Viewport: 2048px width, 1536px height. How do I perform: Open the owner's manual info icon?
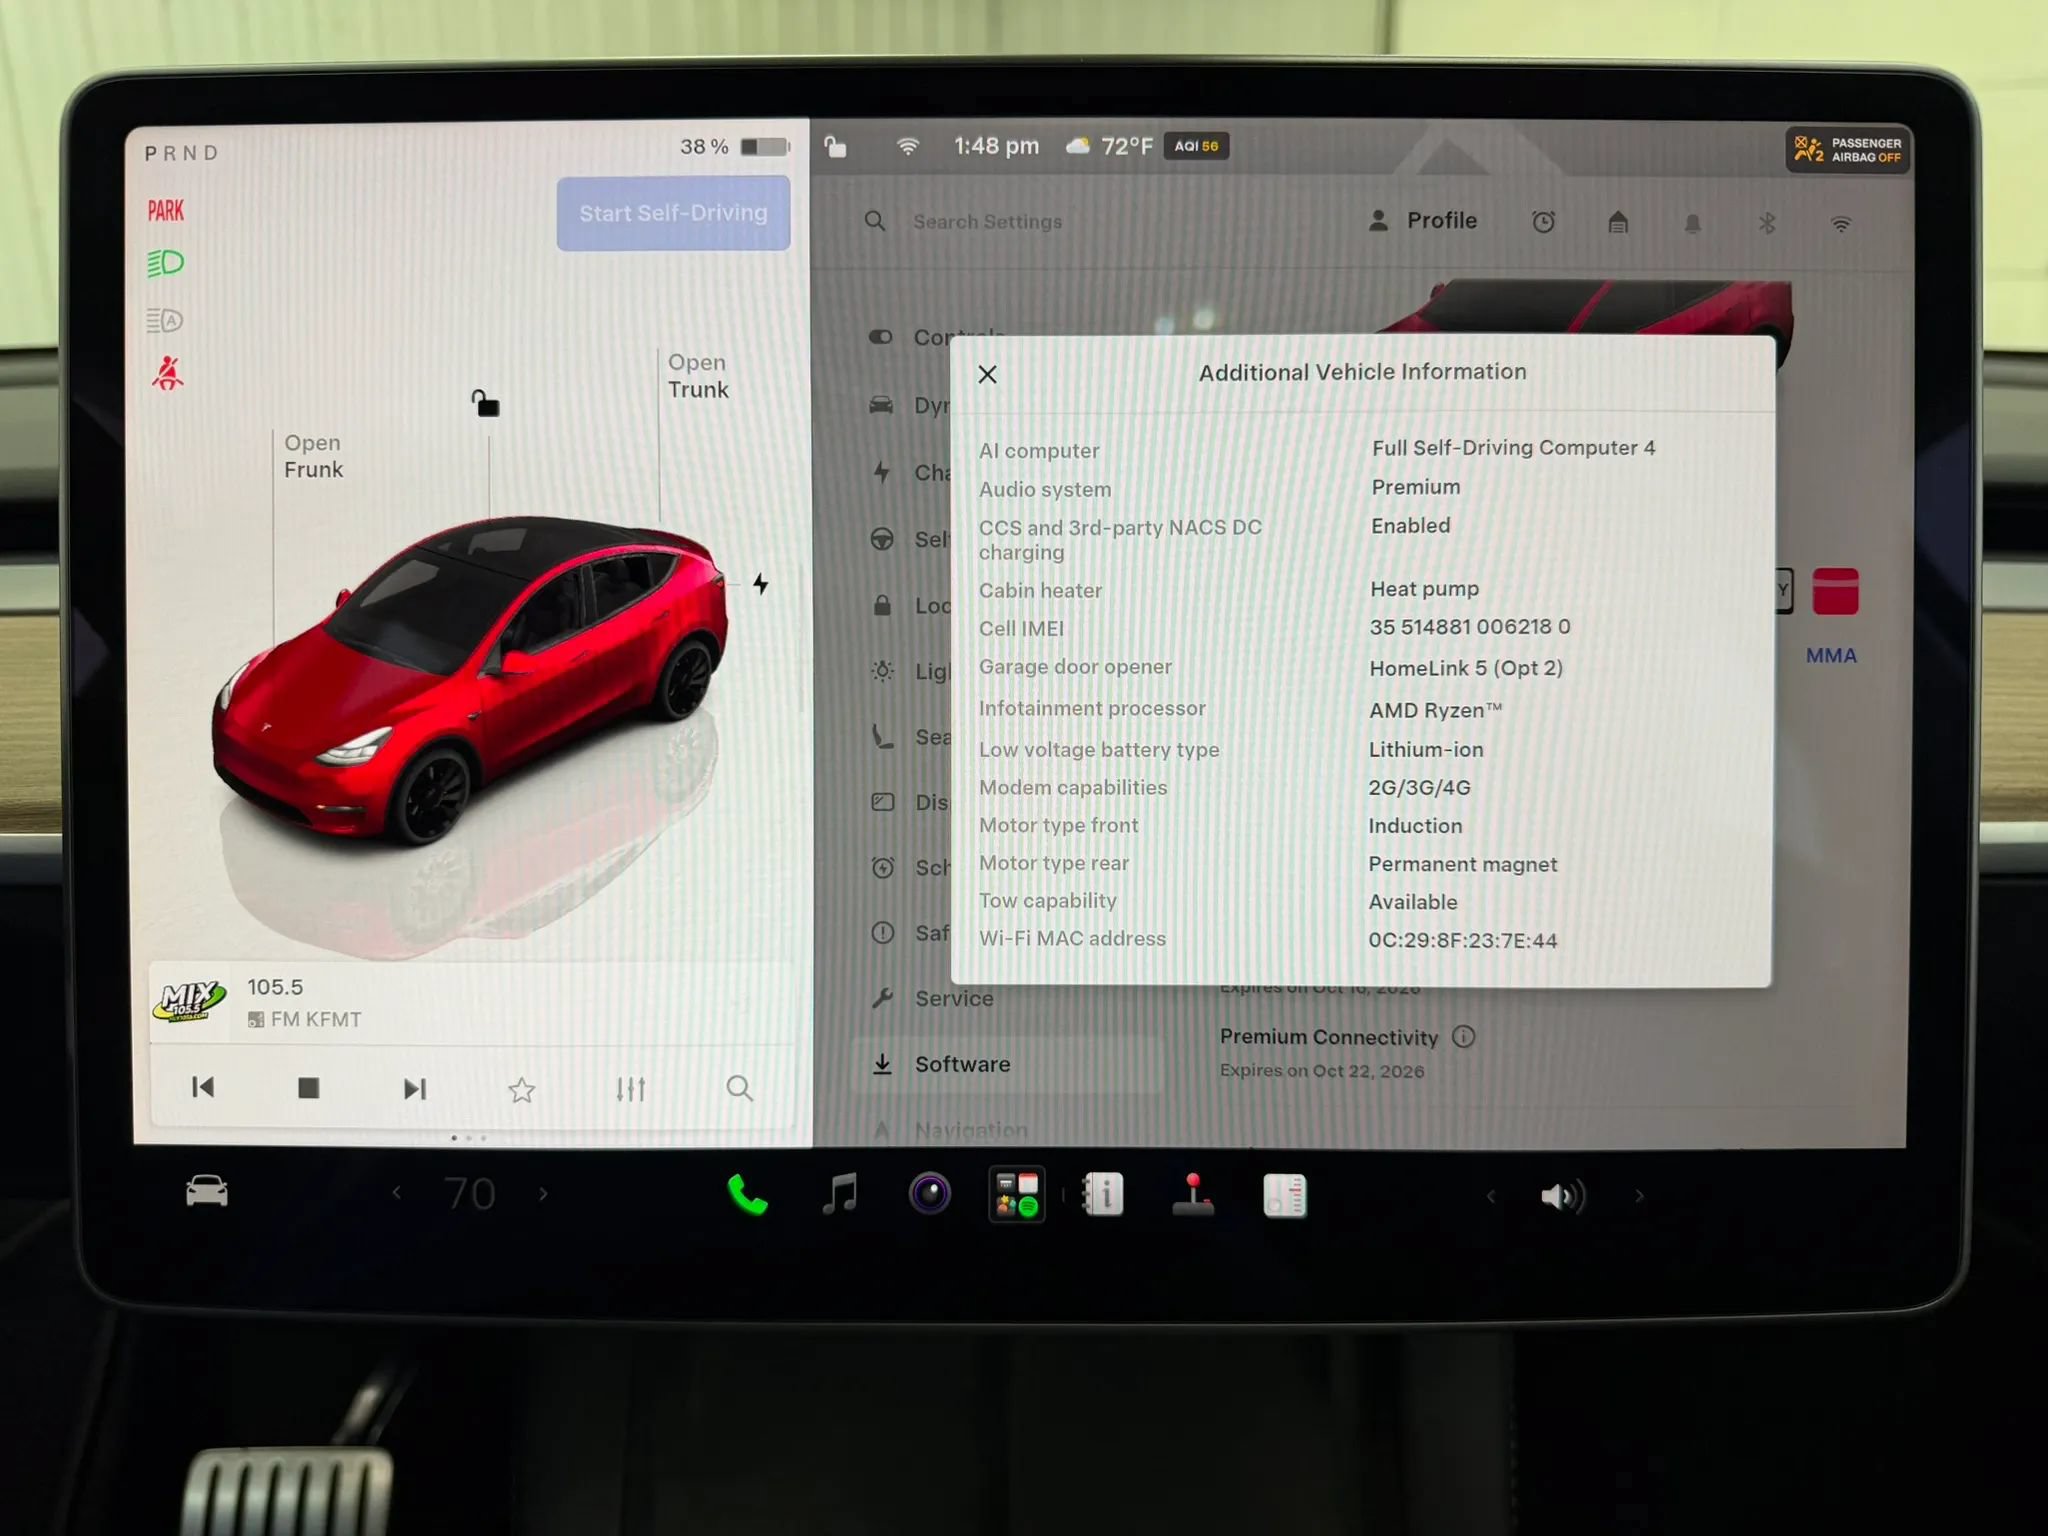pyautogui.click(x=1103, y=1194)
